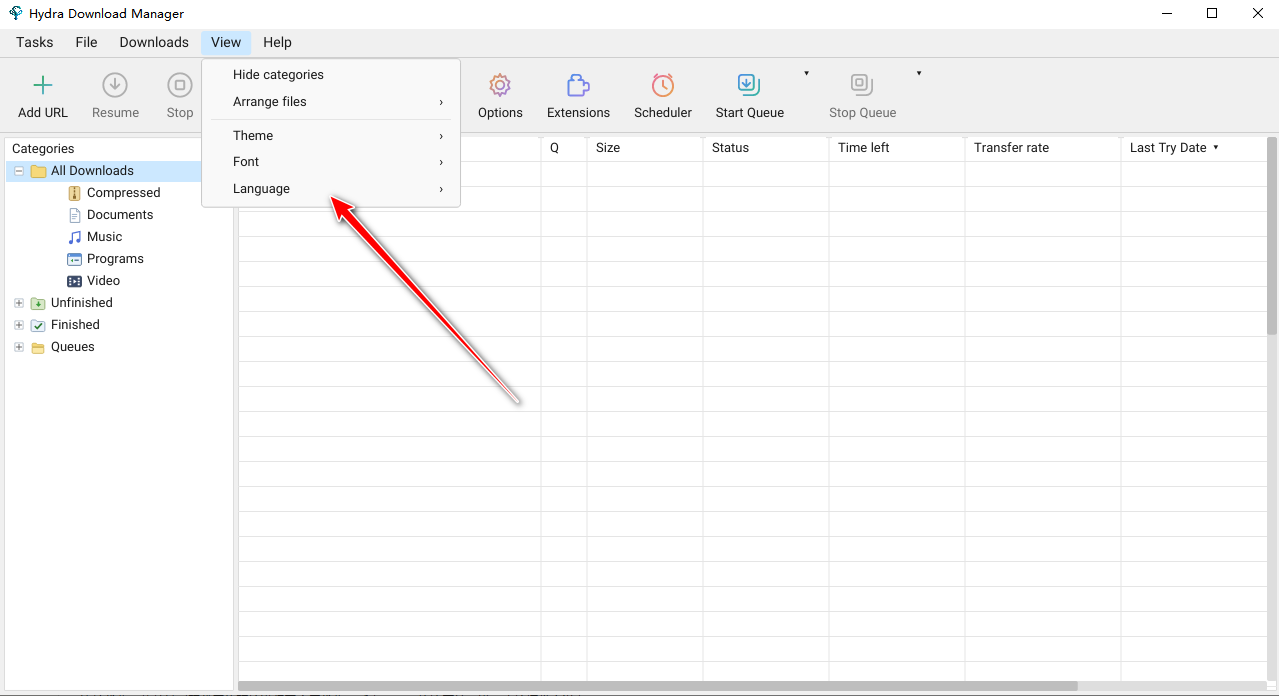1279x696 pixels.
Task: Open the Theme submenu
Action: pyautogui.click(x=331, y=136)
